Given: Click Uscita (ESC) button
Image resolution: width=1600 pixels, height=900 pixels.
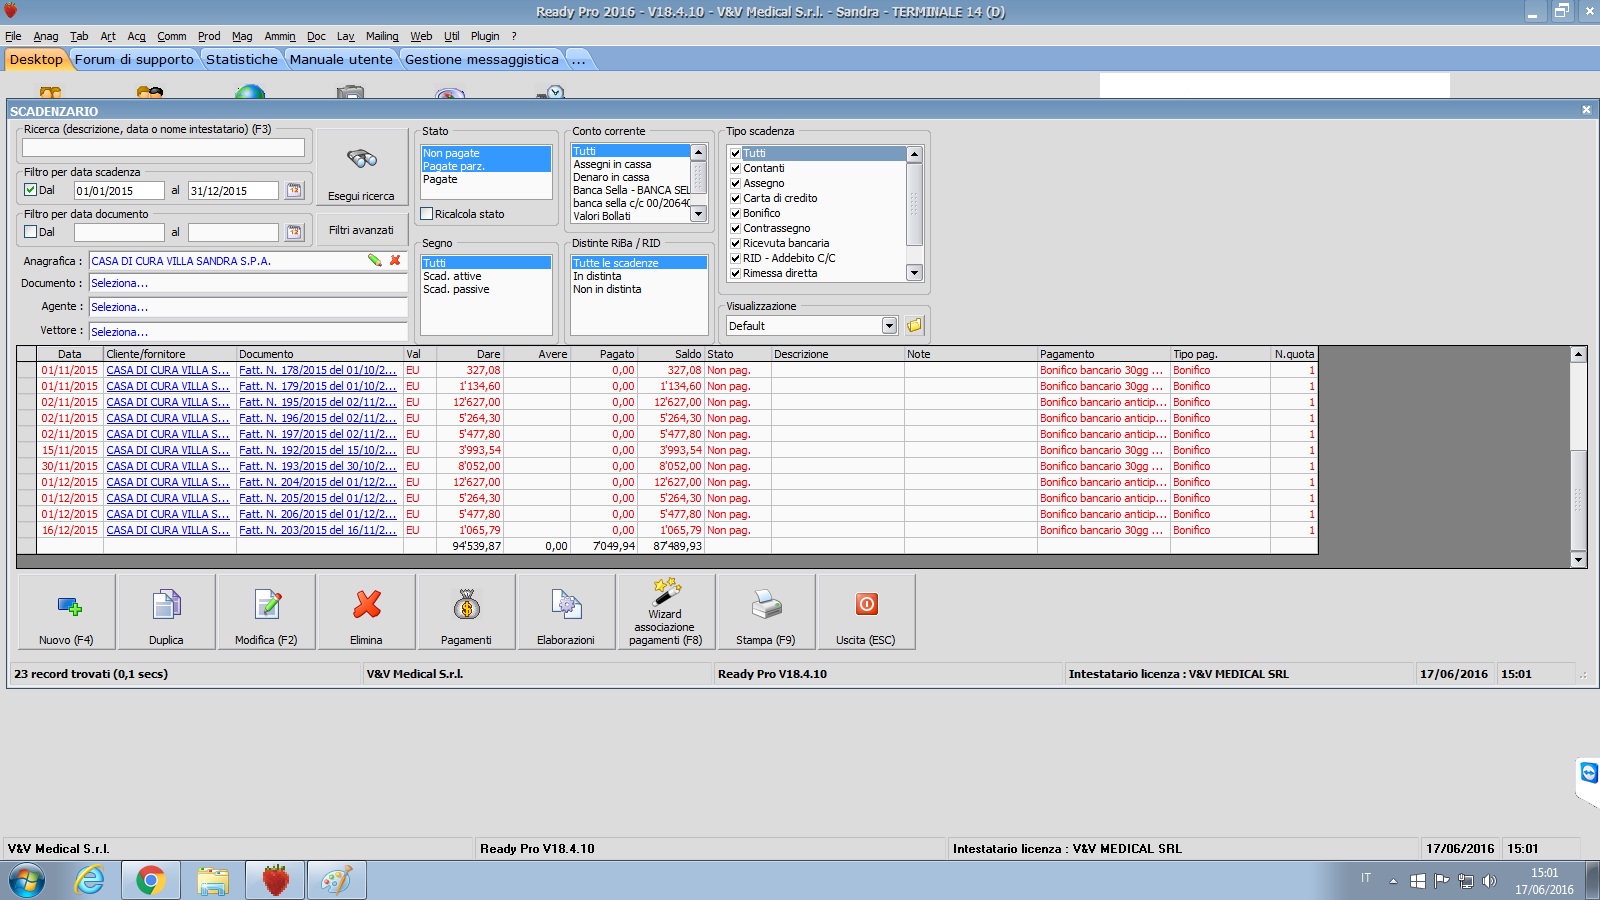Looking at the screenshot, I should (x=866, y=612).
